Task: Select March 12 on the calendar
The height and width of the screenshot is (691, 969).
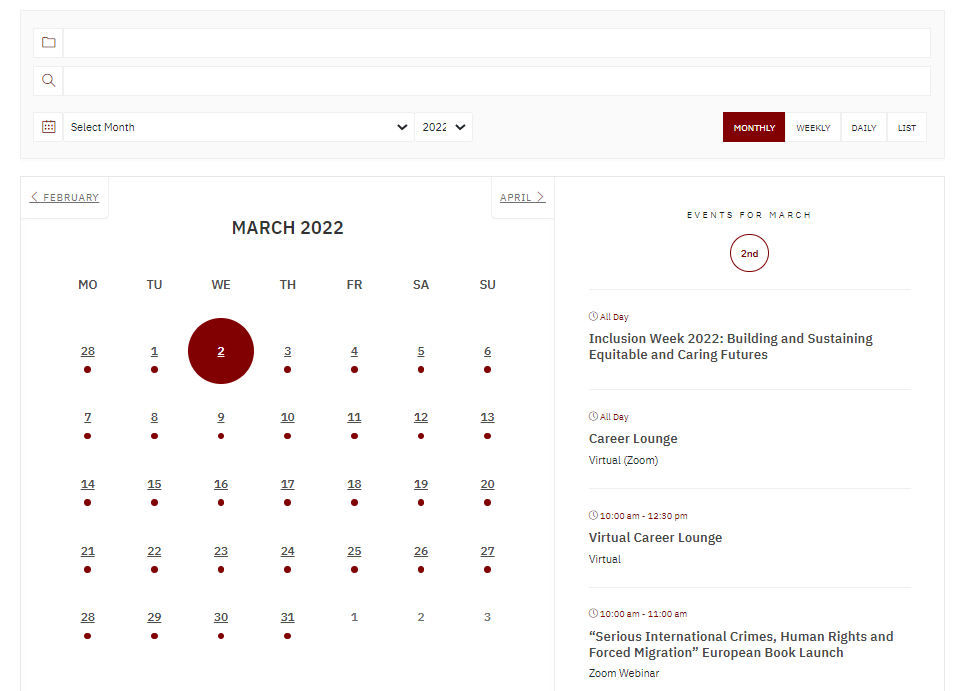Action: coord(421,418)
